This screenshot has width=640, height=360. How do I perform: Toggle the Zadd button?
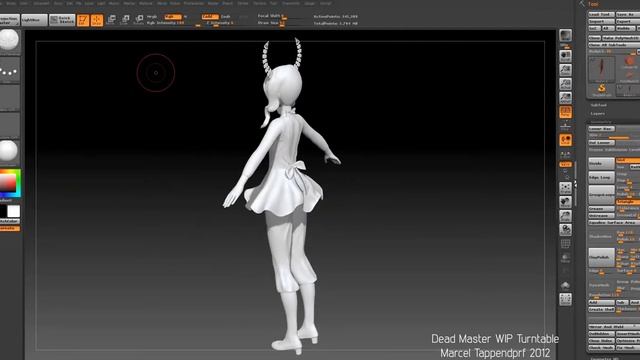(x=210, y=17)
